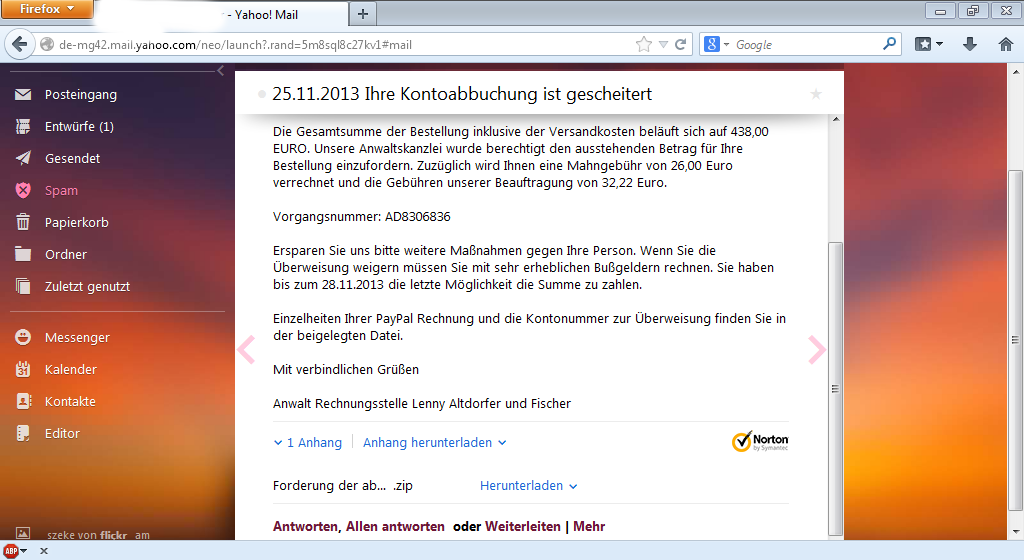This screenshot has height=560, width=1024.
Task: Open the orange Firefox menu button
Action: tap(46, 9)
